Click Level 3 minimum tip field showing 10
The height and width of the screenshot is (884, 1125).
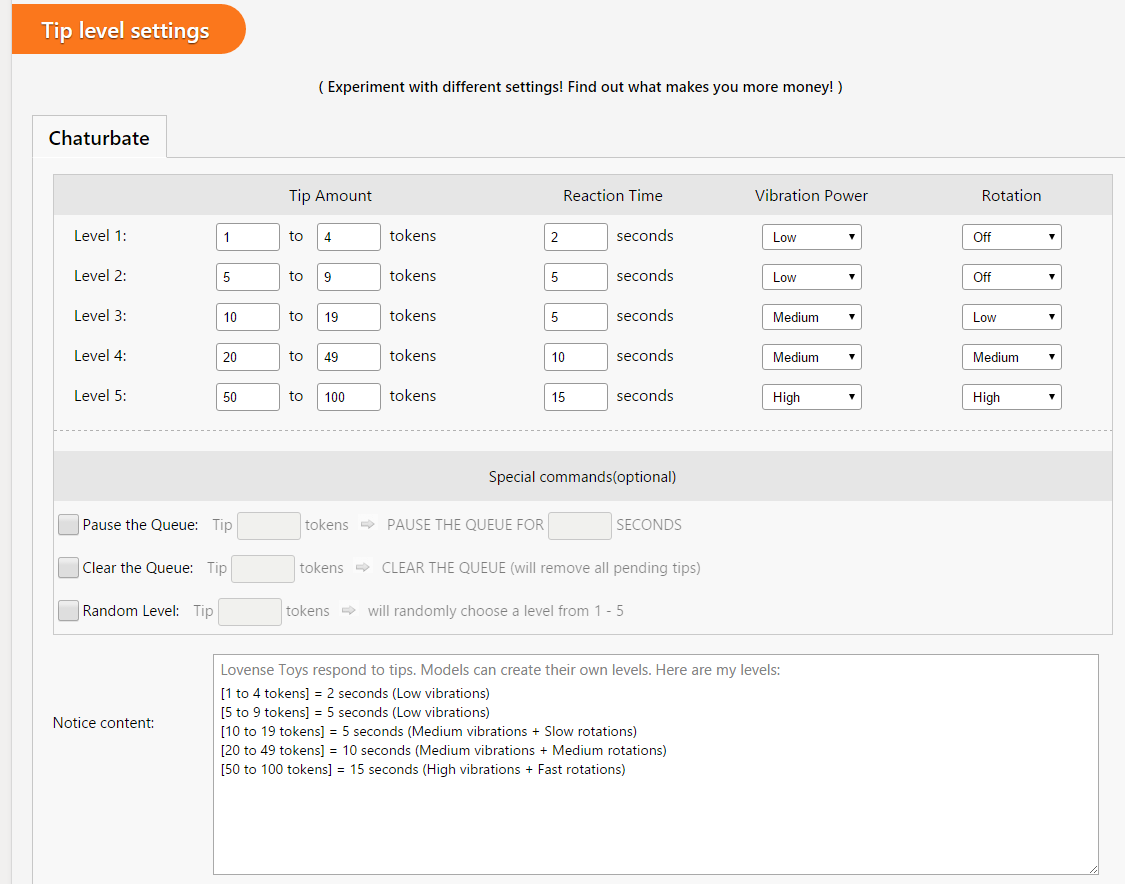248,317
